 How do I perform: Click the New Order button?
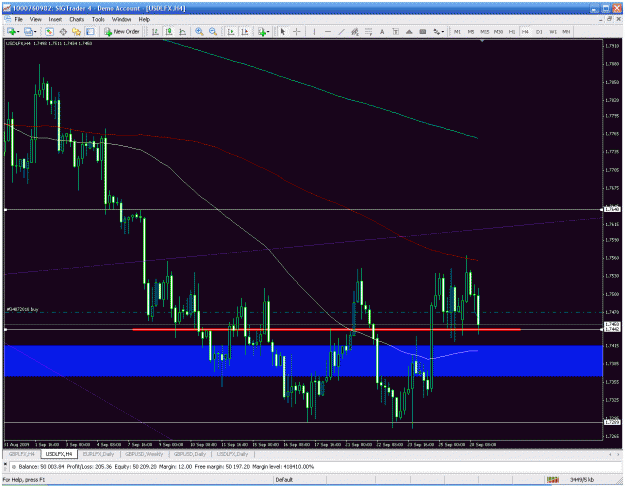coord(122,31)
